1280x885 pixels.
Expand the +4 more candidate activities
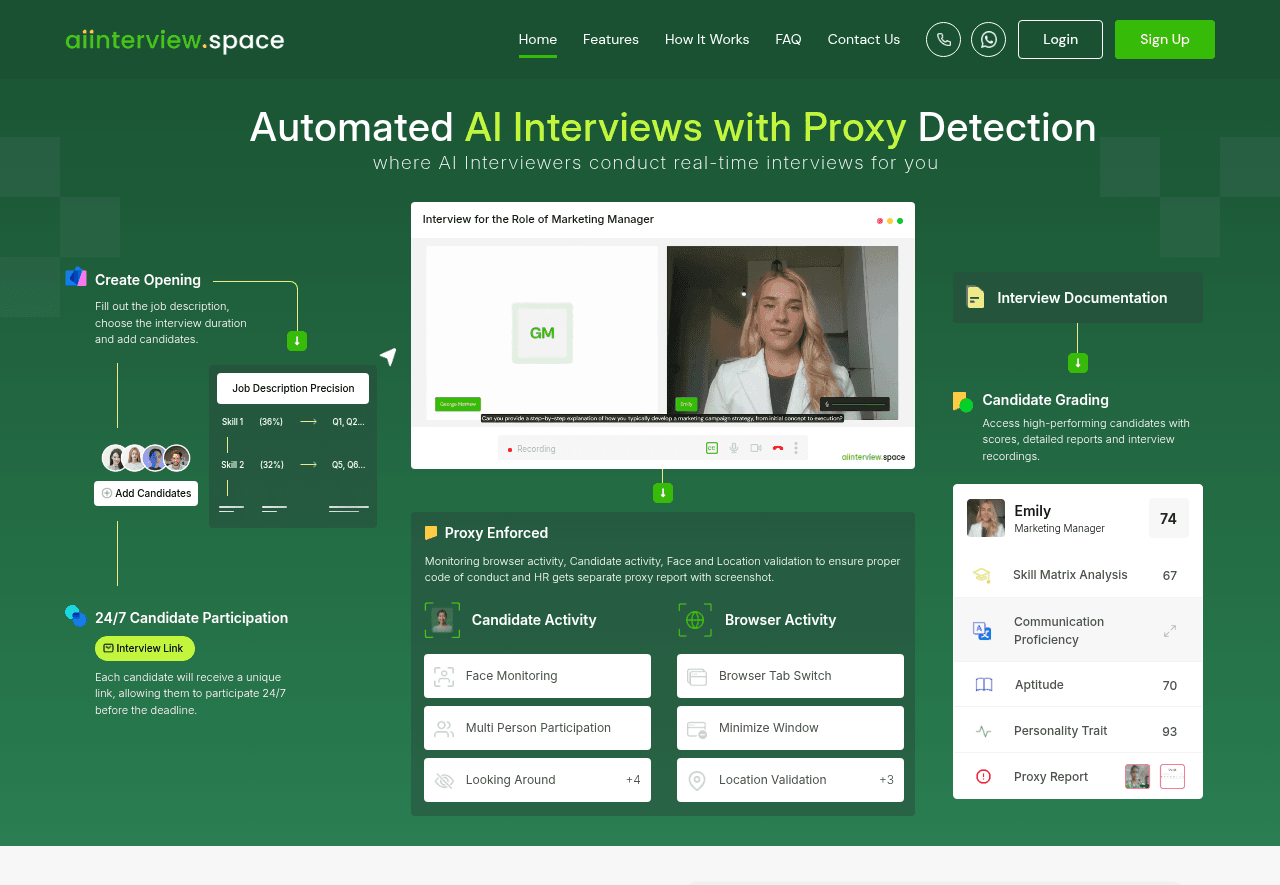(633, 780)
